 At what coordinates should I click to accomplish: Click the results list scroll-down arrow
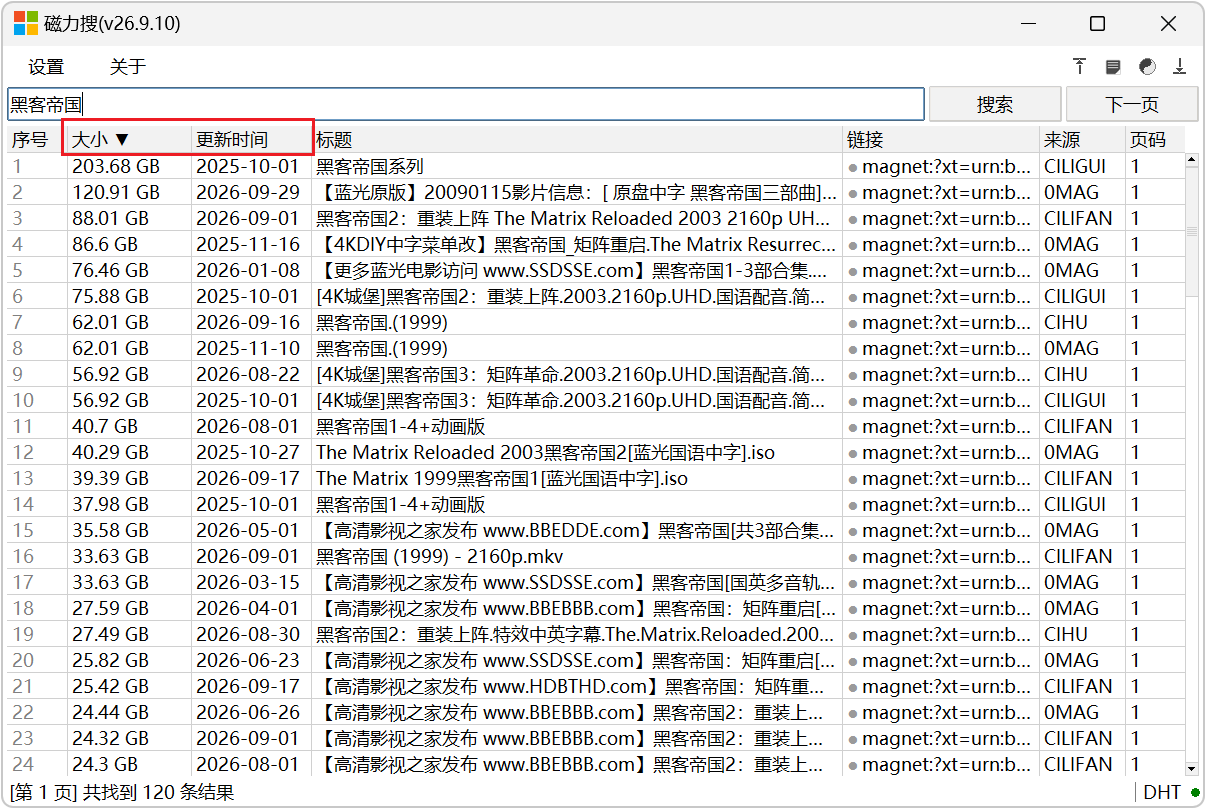click(1191, 768)
